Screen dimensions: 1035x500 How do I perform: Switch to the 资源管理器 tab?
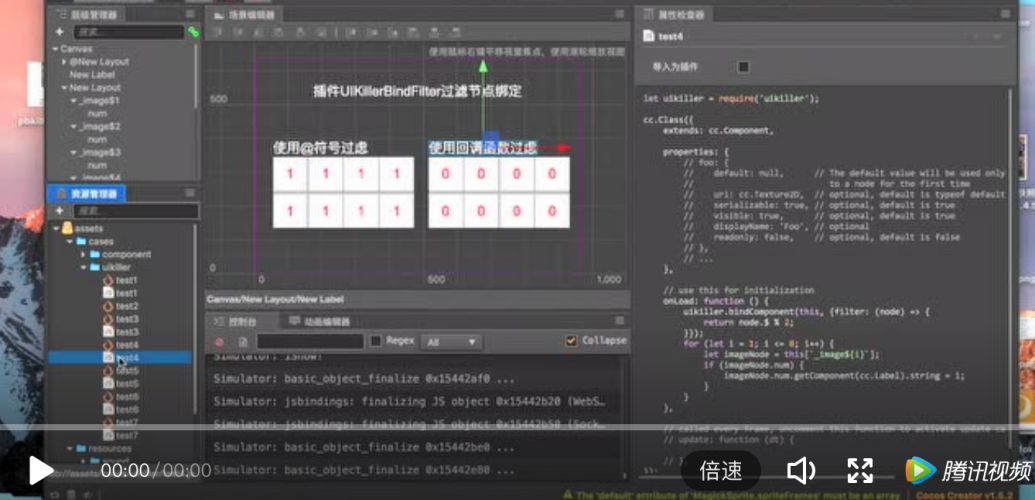click(88, 194)
